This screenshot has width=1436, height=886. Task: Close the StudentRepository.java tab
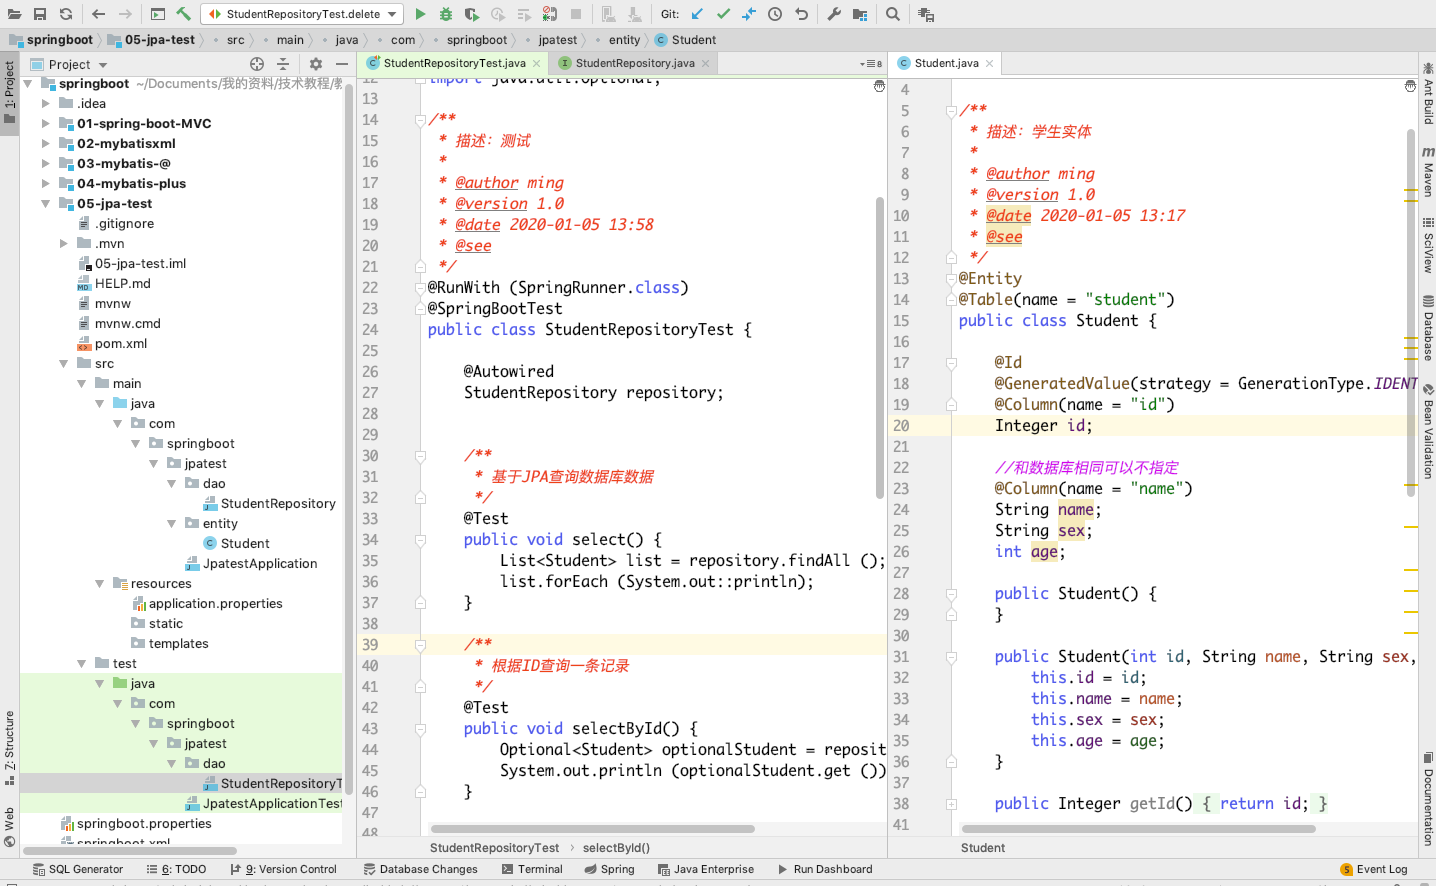coord(706,63)
